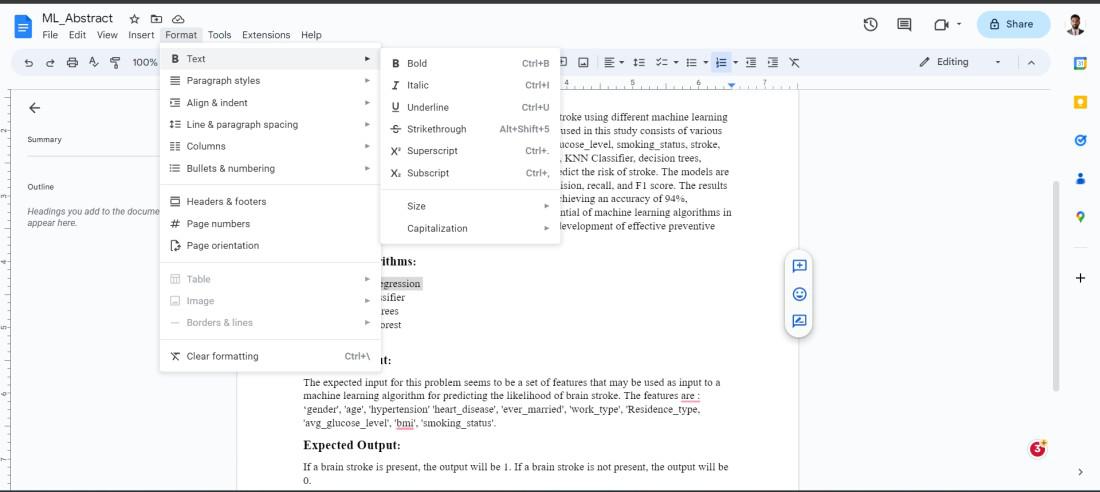
Task: Expand the side panel chevron at bottom right
Action: [1080, 472]
